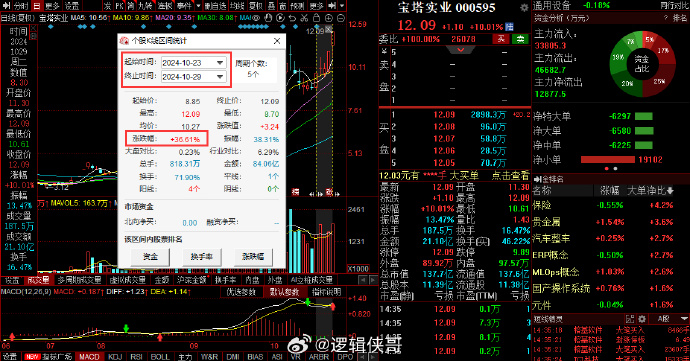Expand the rightmost top toolbar dropdown arrow
690x361 pixels.
coord(341,6)
